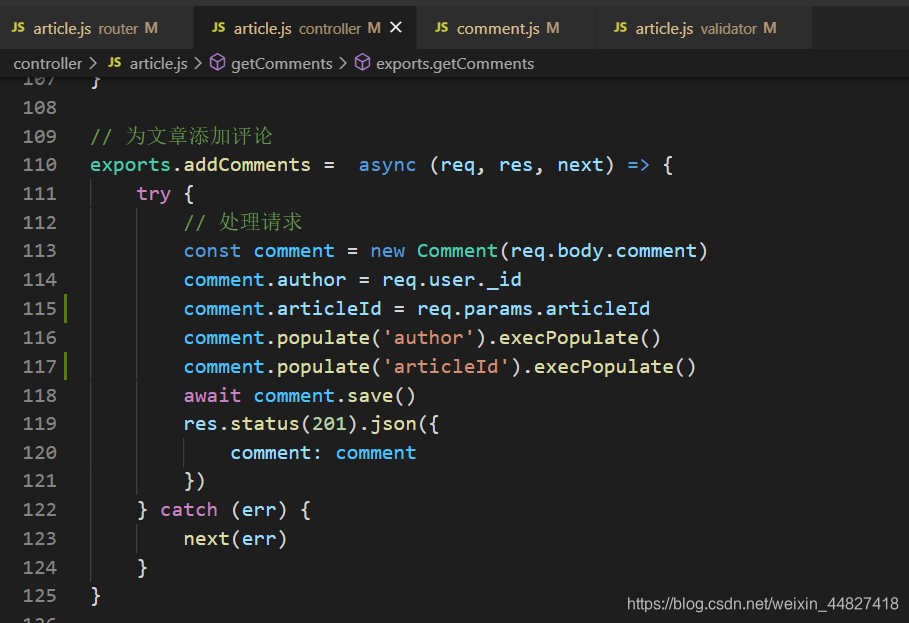This screenshot has height=623, width=909.
Task: Click 'addComments' on line 110
Action: coord(247,165)
